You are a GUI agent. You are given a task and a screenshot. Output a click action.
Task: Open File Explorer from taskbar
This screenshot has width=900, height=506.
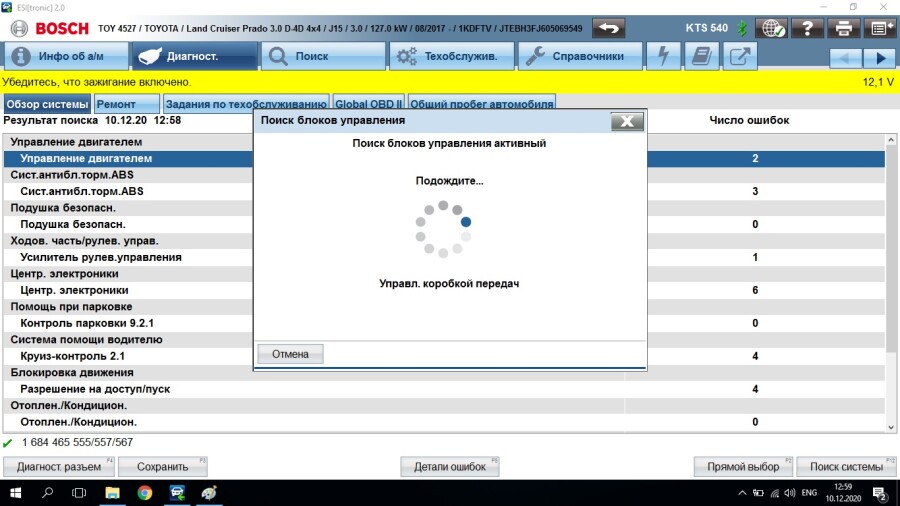(x=112, y=493)
